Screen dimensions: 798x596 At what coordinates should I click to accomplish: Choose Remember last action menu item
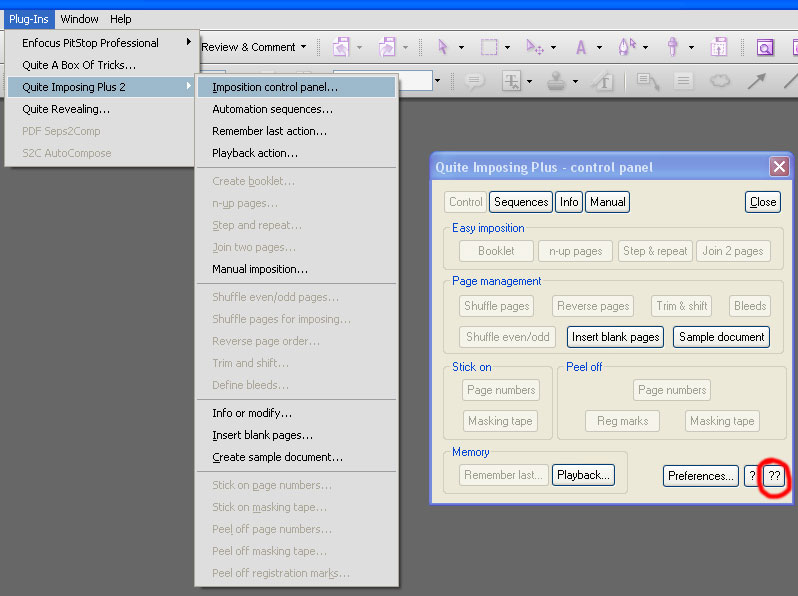tap(296, 131)
